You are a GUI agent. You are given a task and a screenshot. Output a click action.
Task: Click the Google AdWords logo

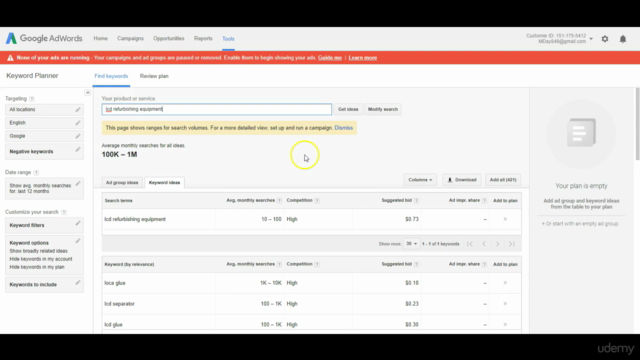44,38
